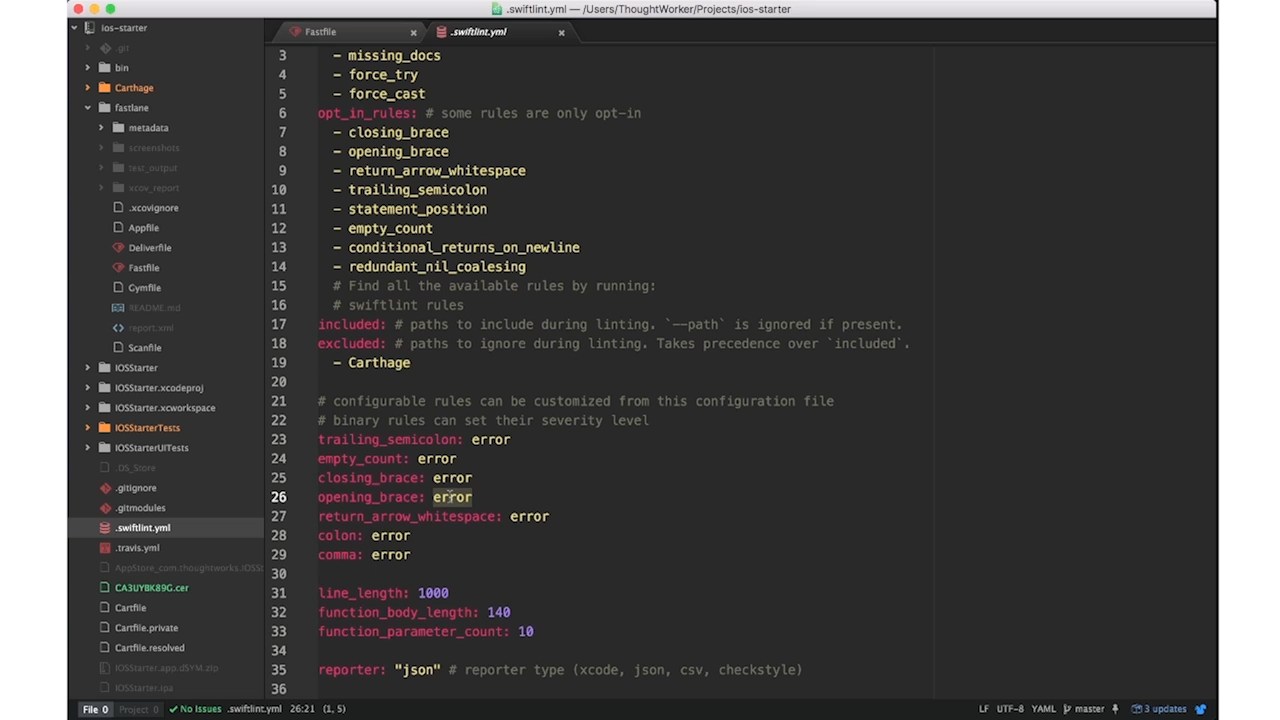Expand the IOSStarterUITests folder arrow
Screen dimensions: 1280x720
[x=88, y=448]
